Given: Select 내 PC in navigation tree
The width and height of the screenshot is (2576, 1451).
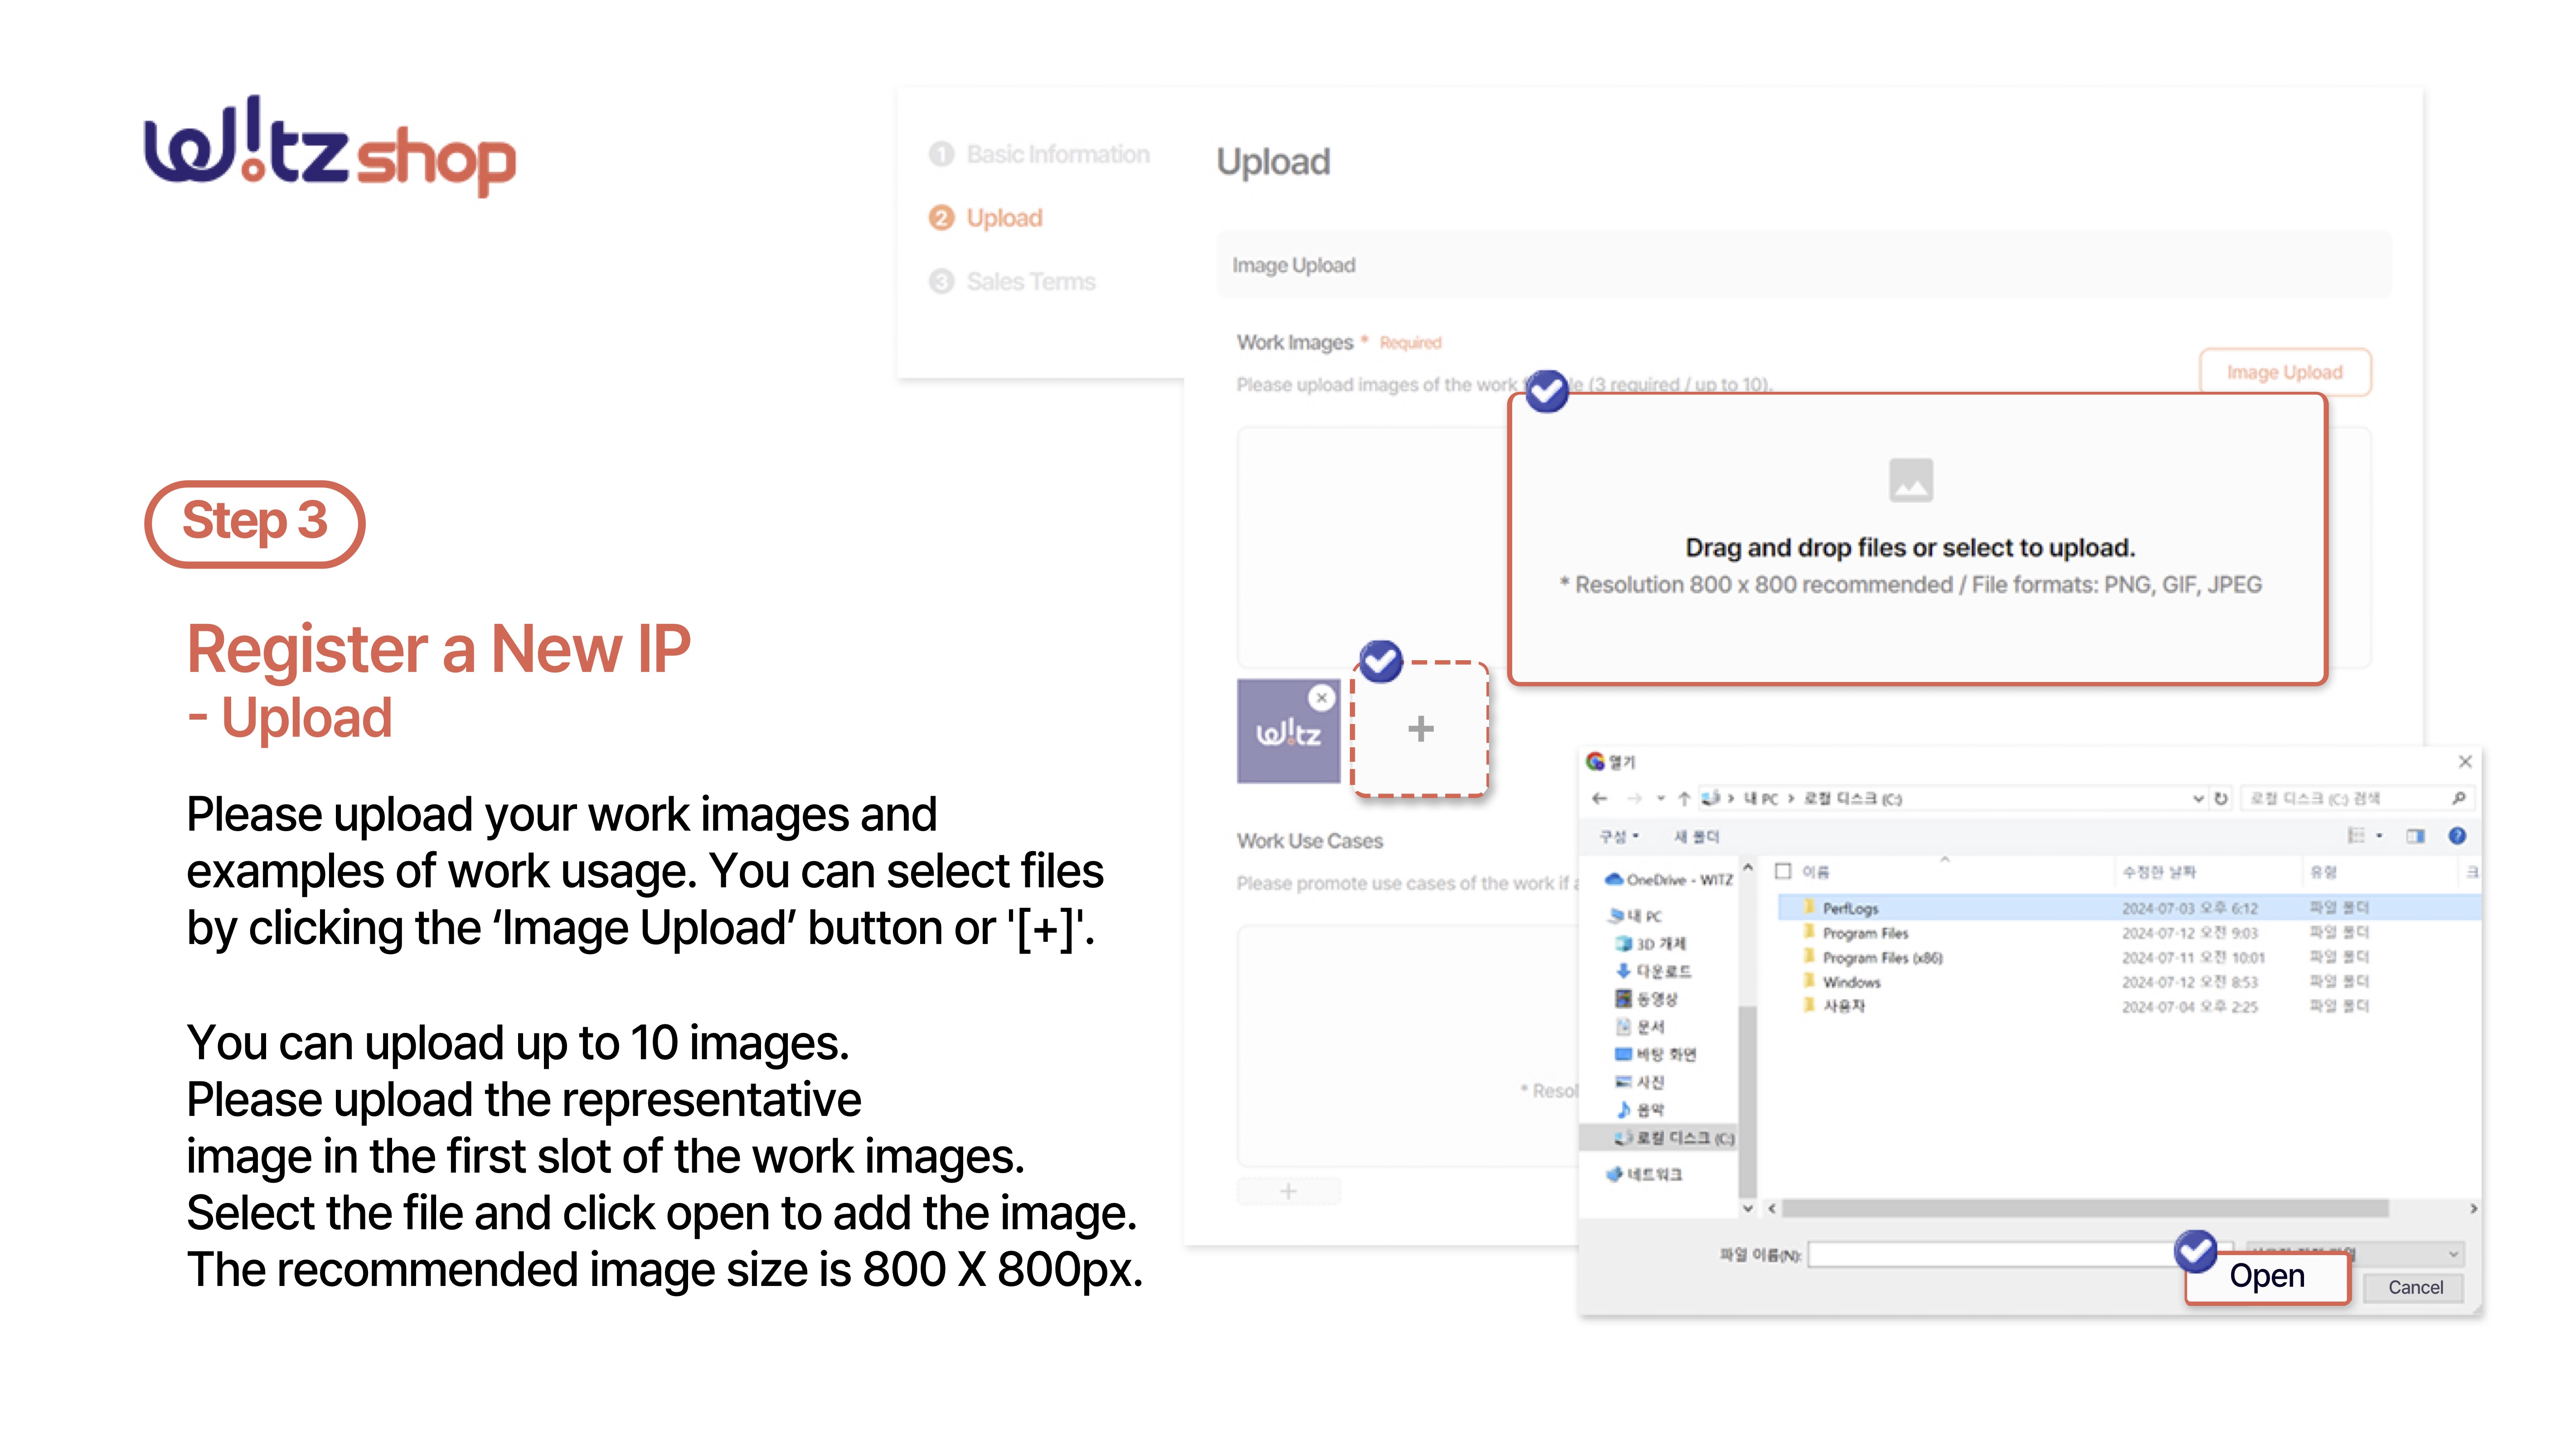Looking at the screenshot, I should (x=1636, y=915).
